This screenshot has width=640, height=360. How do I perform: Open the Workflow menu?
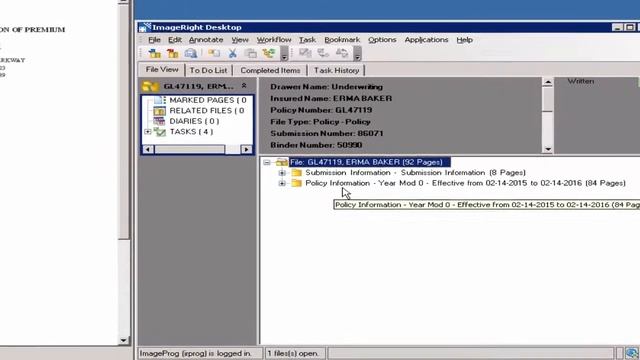pos(274,40)
